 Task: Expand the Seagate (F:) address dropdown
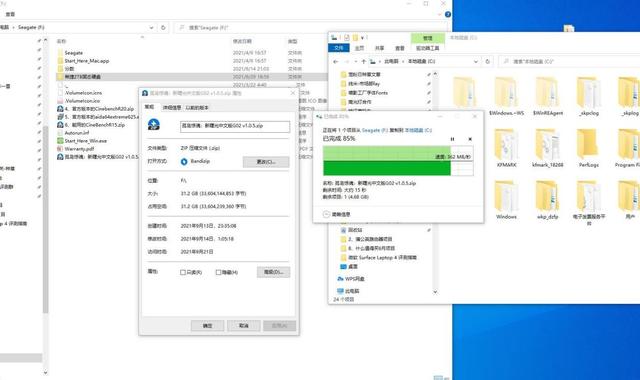pos(151,27)
